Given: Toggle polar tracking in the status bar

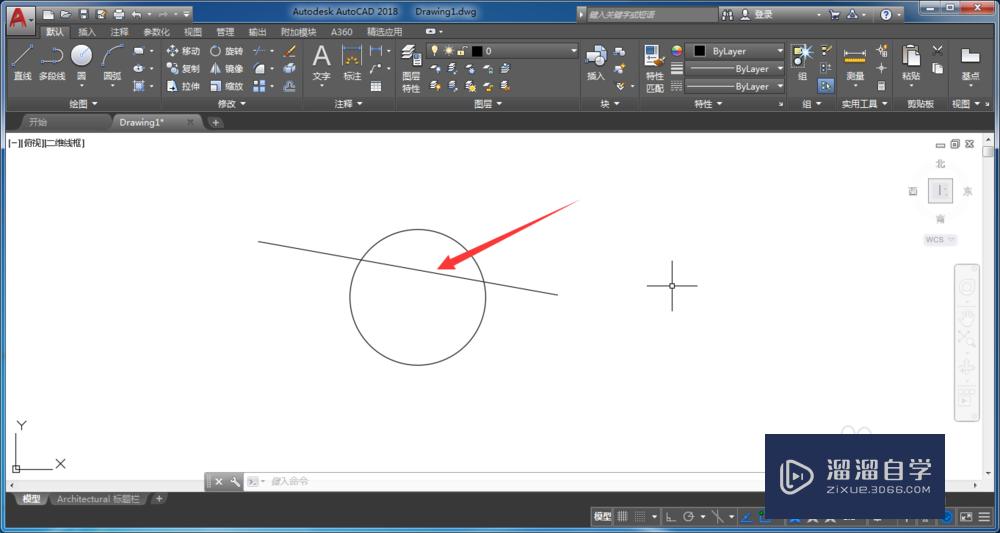Looking at the screenshot, I should point(688,517).
